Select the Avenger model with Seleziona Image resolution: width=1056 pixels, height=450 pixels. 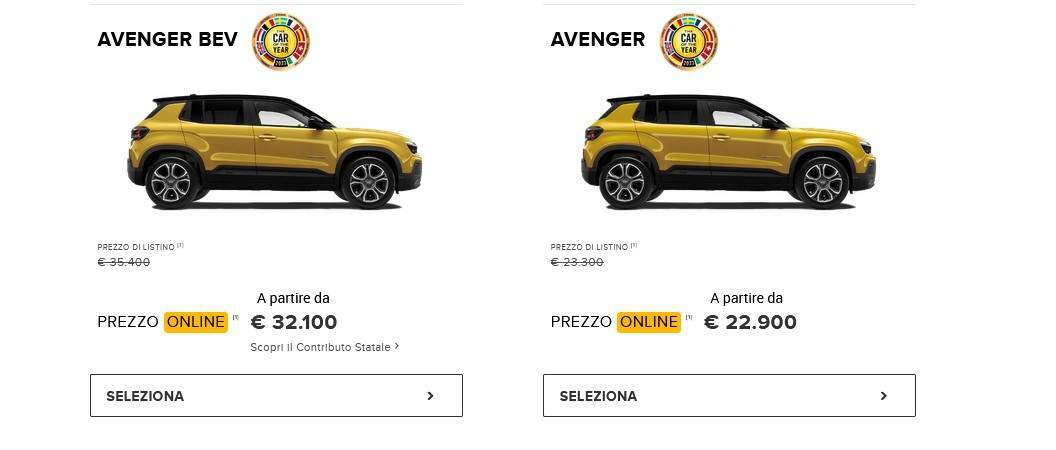[x=729, y=395]
